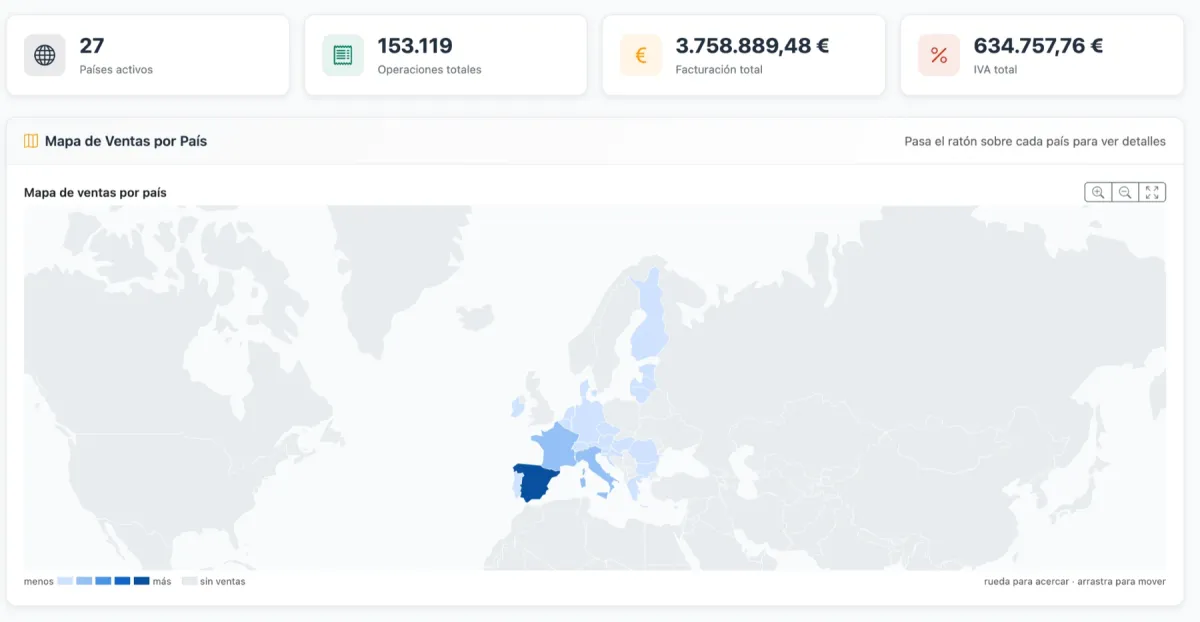Click the 153.119 operations value
Image resolution: width=1200 pixels, height=622 pixels.
click(415, 45)
